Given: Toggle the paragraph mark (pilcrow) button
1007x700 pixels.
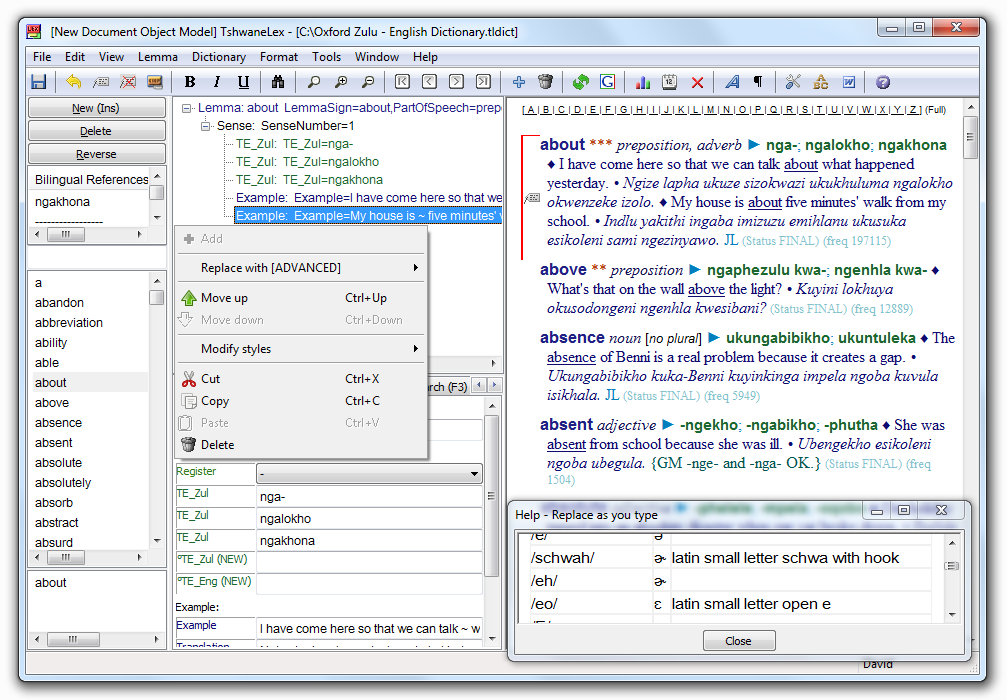Looking at the screenshot, I should coord(758,82).
